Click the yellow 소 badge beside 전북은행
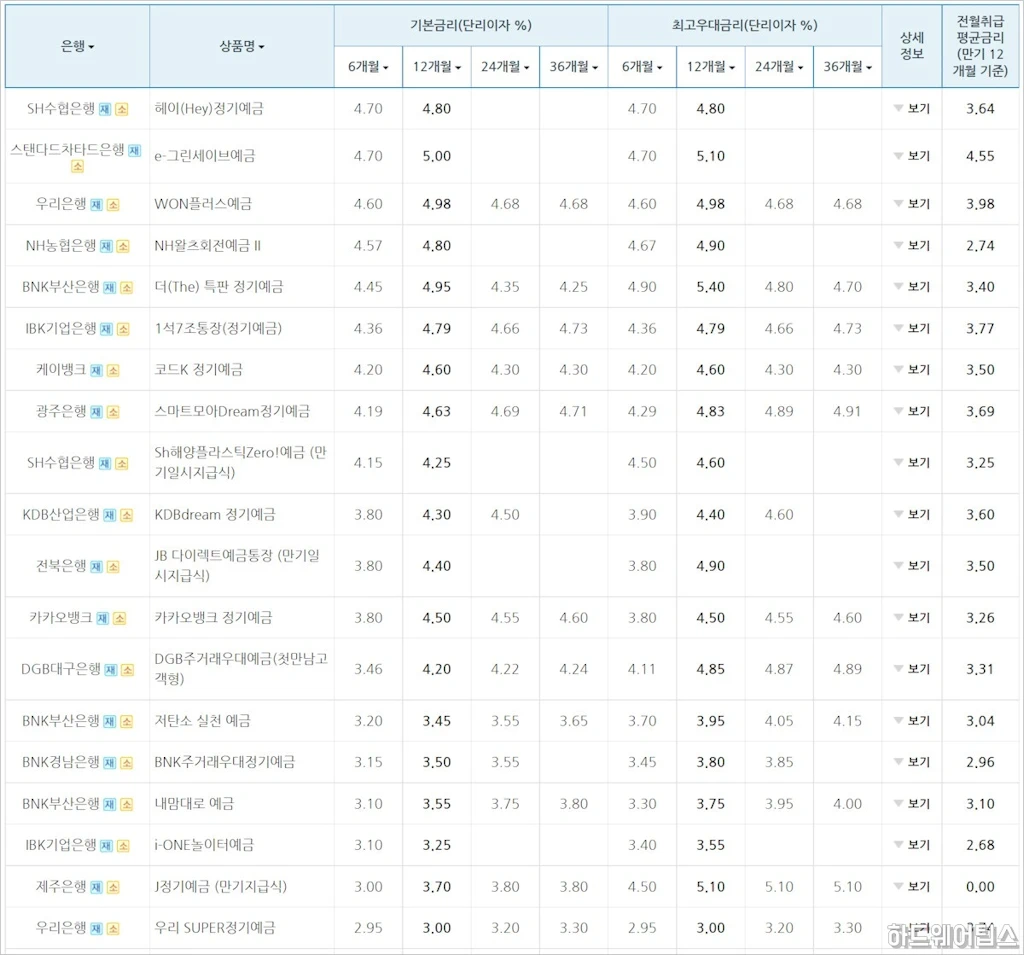 pyautogui.click(x=113, y=567)
